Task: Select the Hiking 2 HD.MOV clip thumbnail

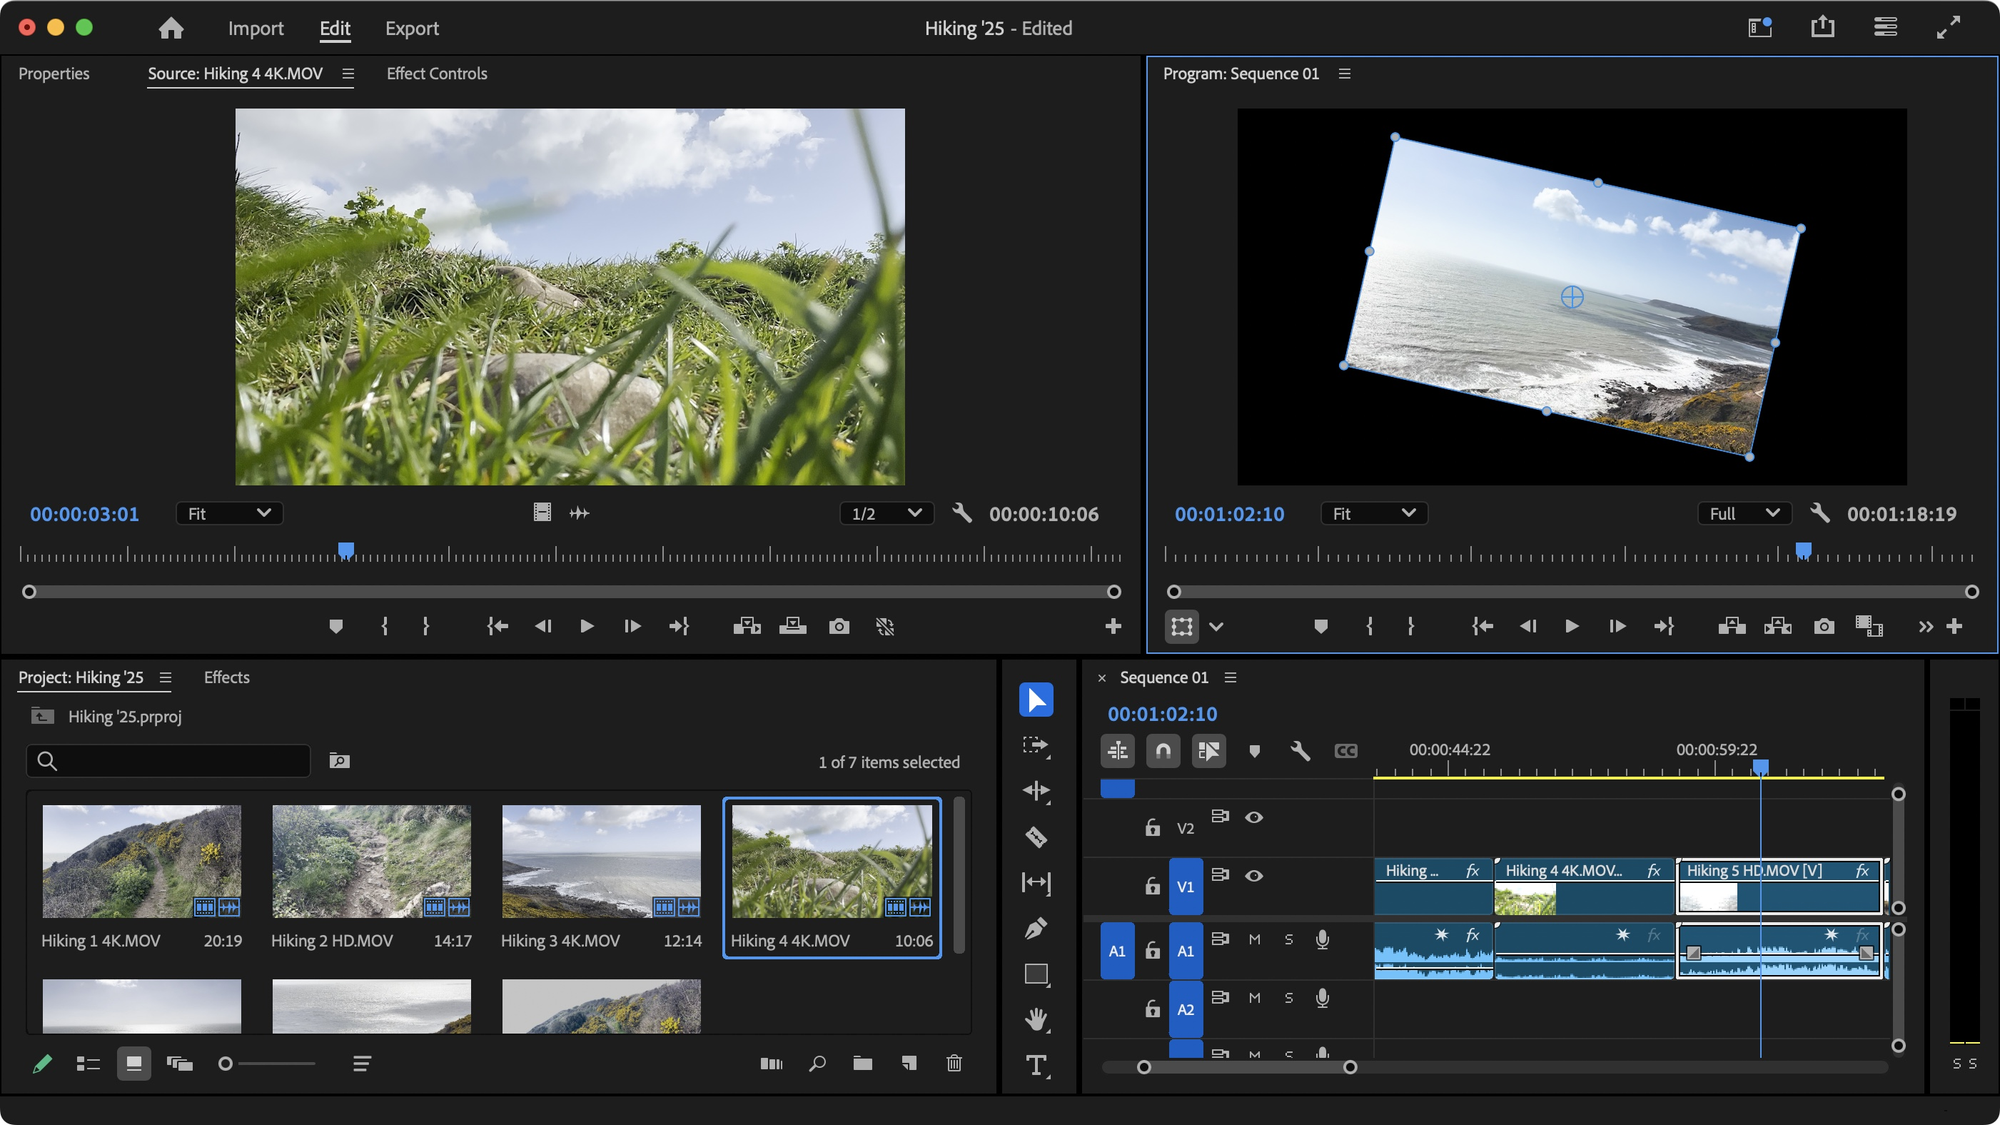Action: [x=371, y=862]
